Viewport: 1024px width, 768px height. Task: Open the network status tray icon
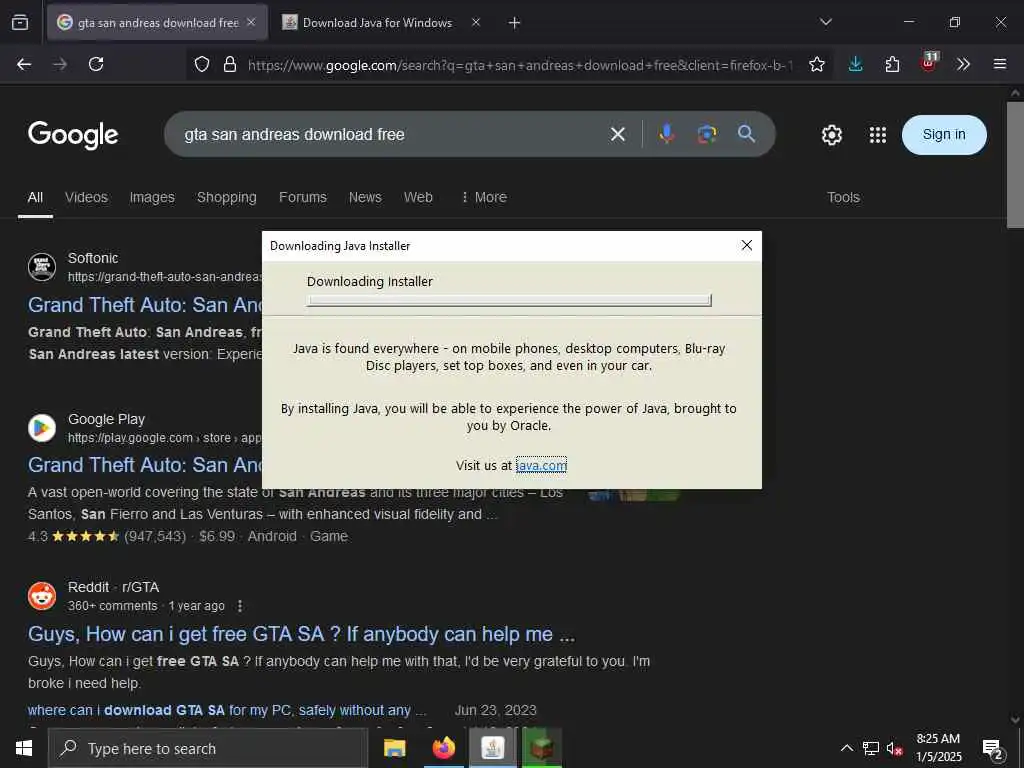click(x=871, y=748)
